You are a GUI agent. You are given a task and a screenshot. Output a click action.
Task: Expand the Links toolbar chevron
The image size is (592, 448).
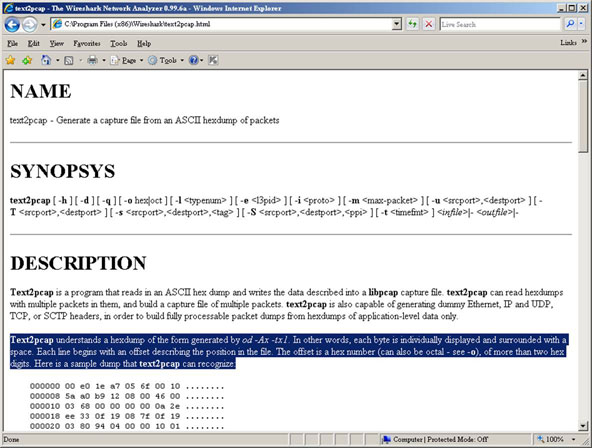point(584,42)
